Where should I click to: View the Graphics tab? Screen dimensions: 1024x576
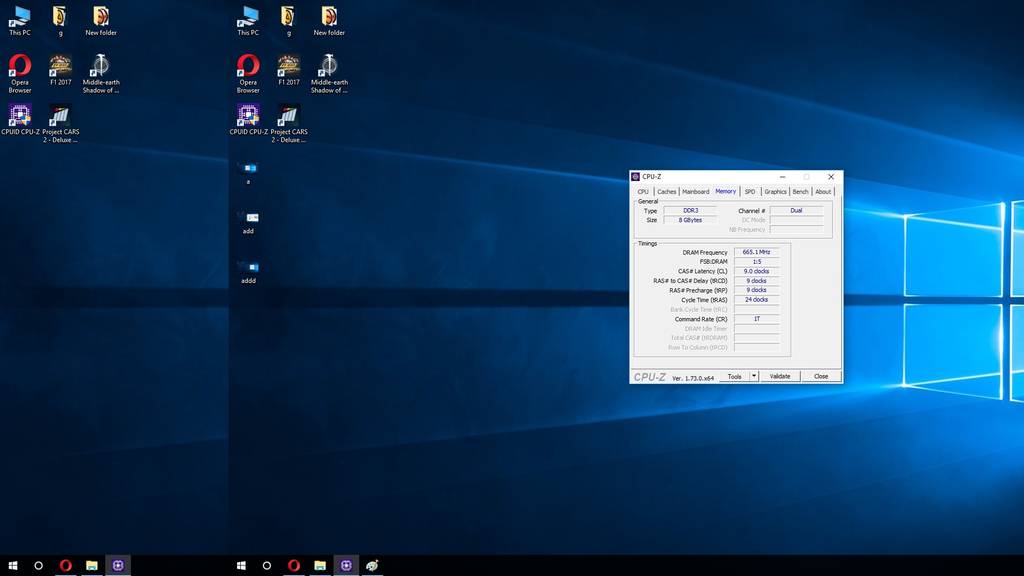(776, 191)
